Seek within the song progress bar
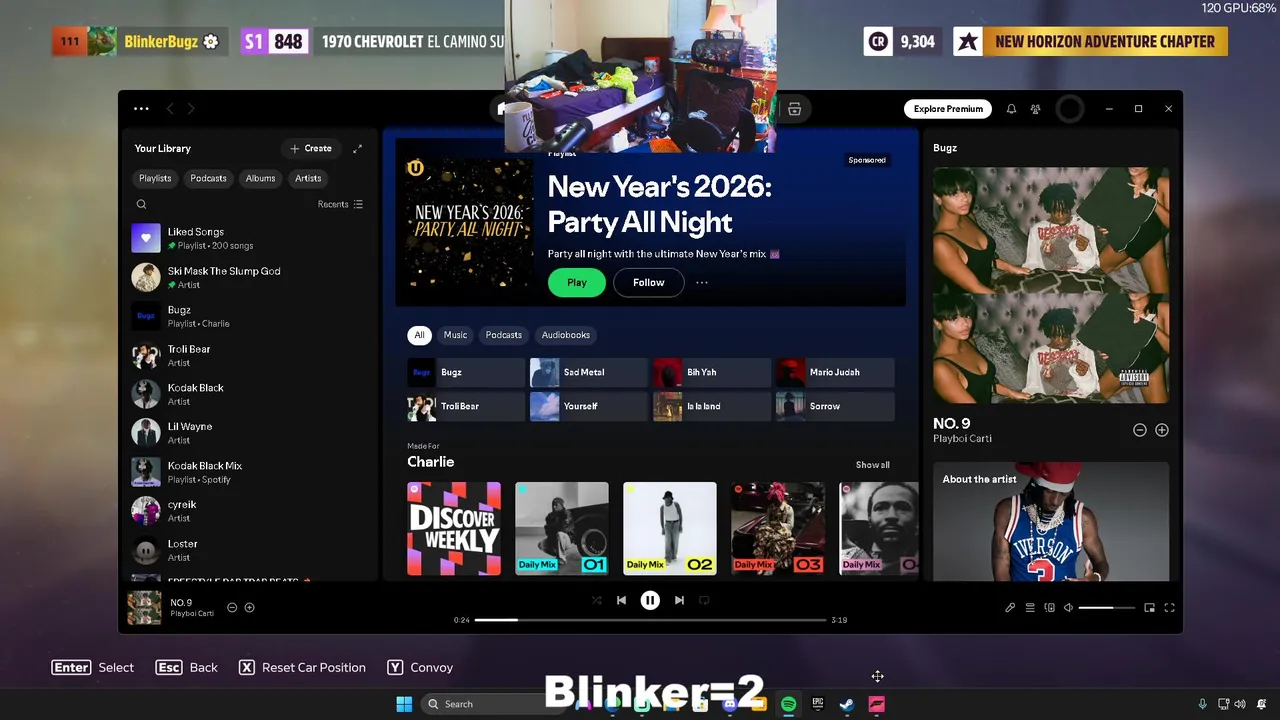Viewport: 1280px width, 720px height. 650,620
